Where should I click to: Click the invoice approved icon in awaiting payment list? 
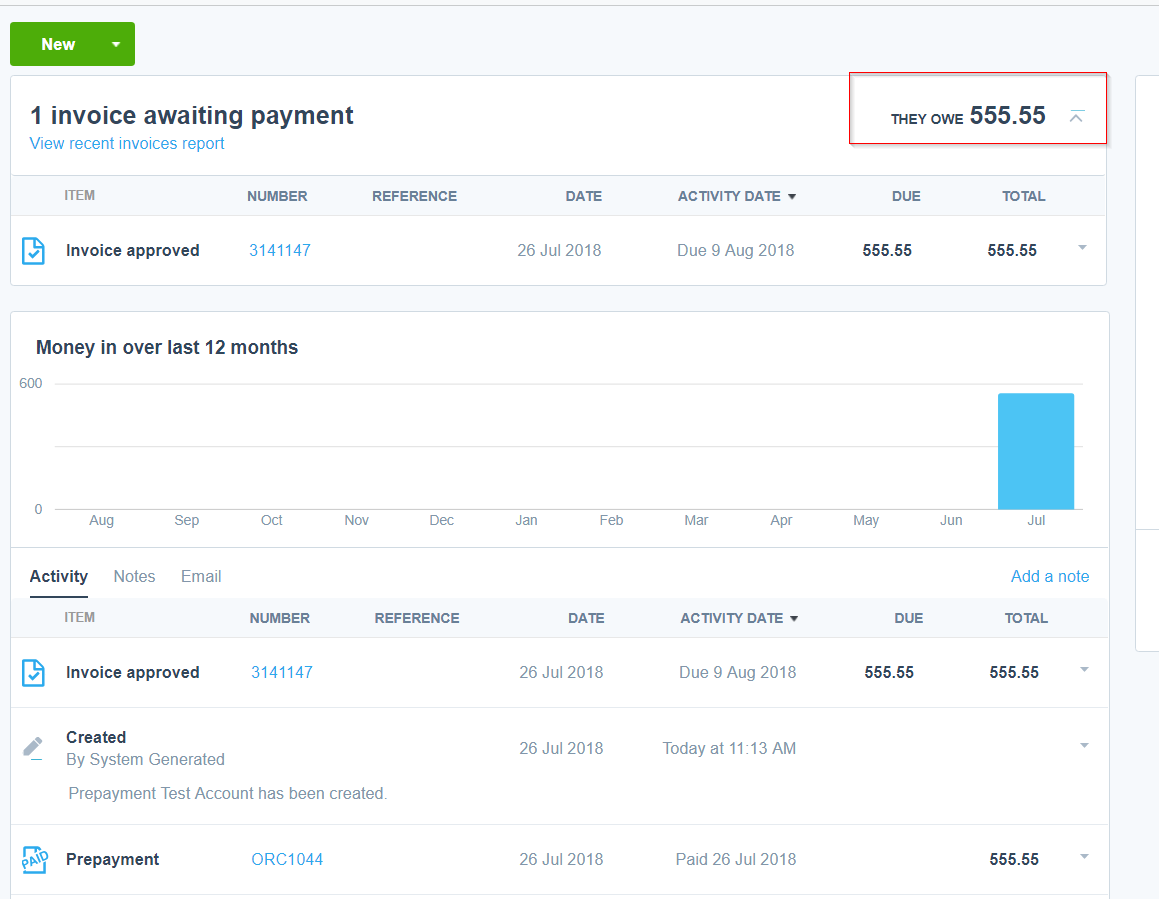click(33, 251)
